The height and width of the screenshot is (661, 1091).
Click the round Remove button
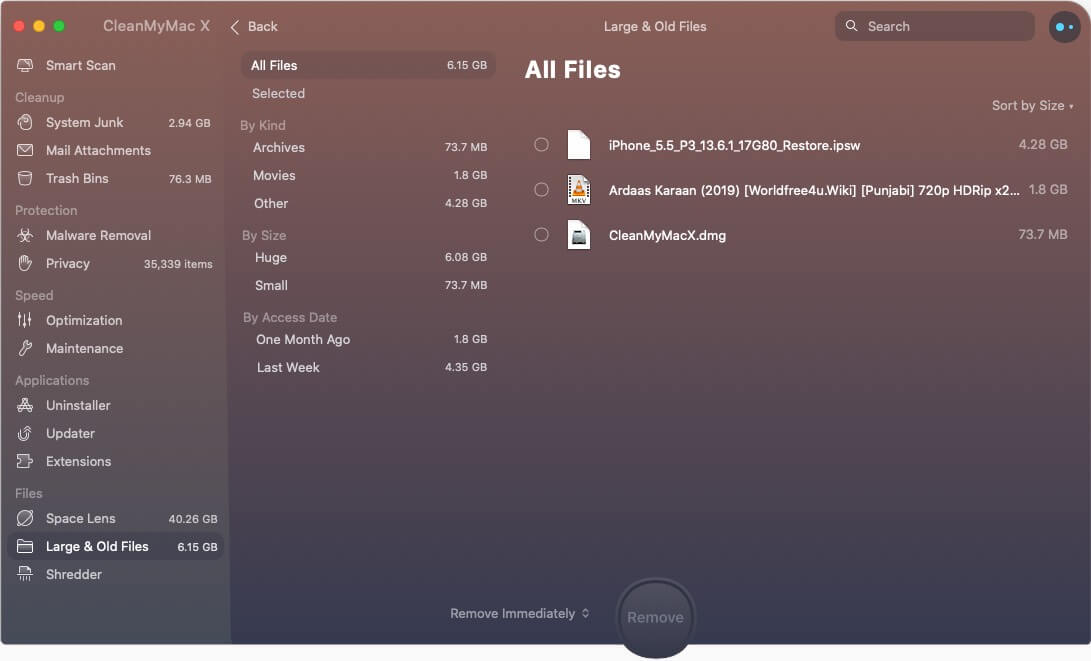(655, 617)
